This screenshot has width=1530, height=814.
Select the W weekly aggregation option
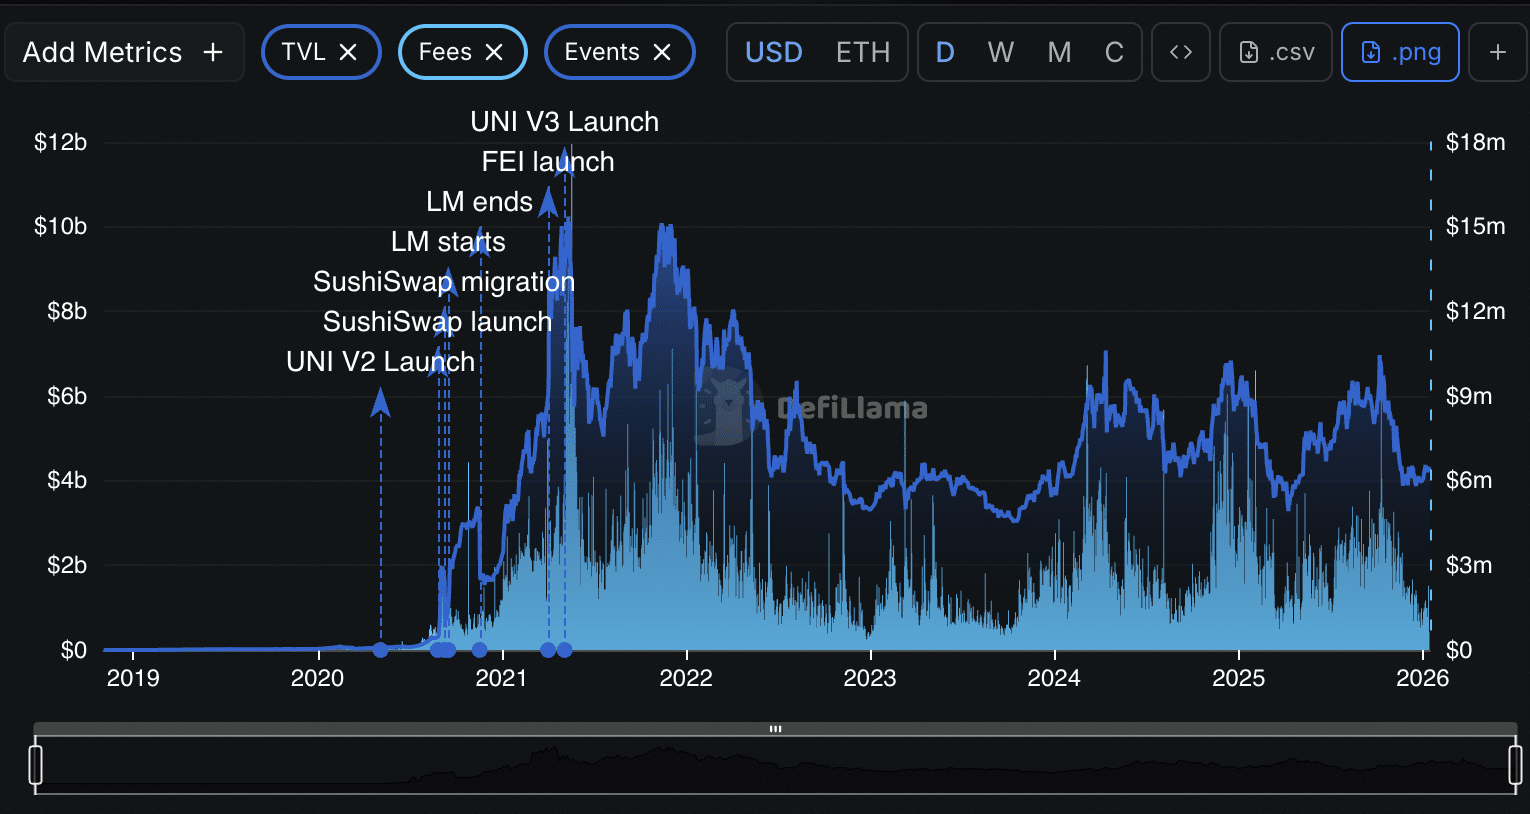point(1000,52)
